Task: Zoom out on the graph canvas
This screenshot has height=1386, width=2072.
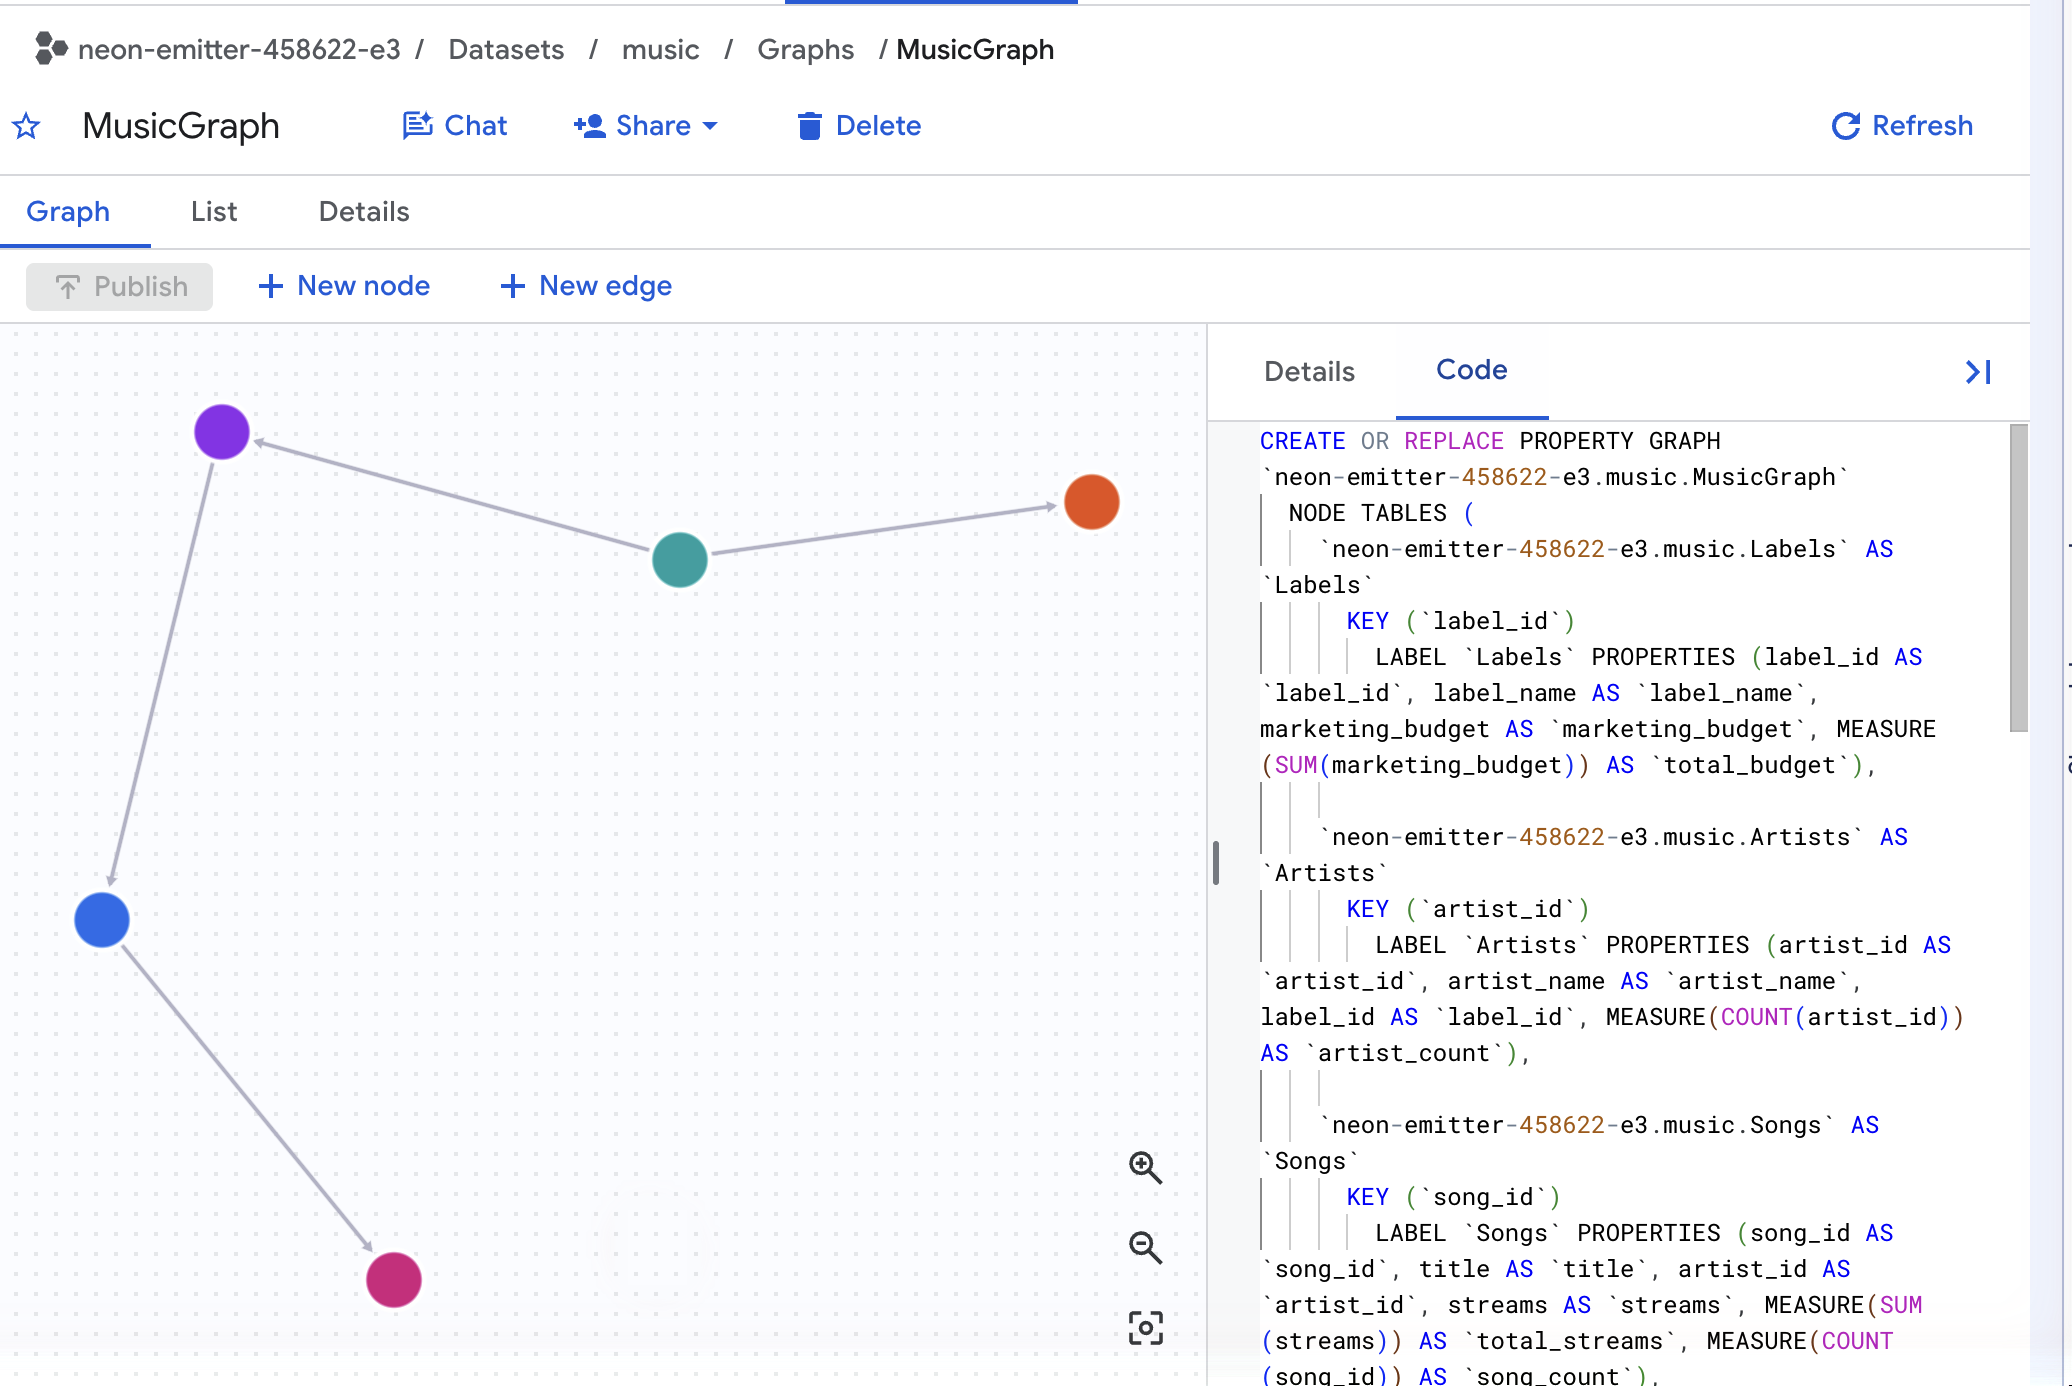Action: [1146, 1248]
